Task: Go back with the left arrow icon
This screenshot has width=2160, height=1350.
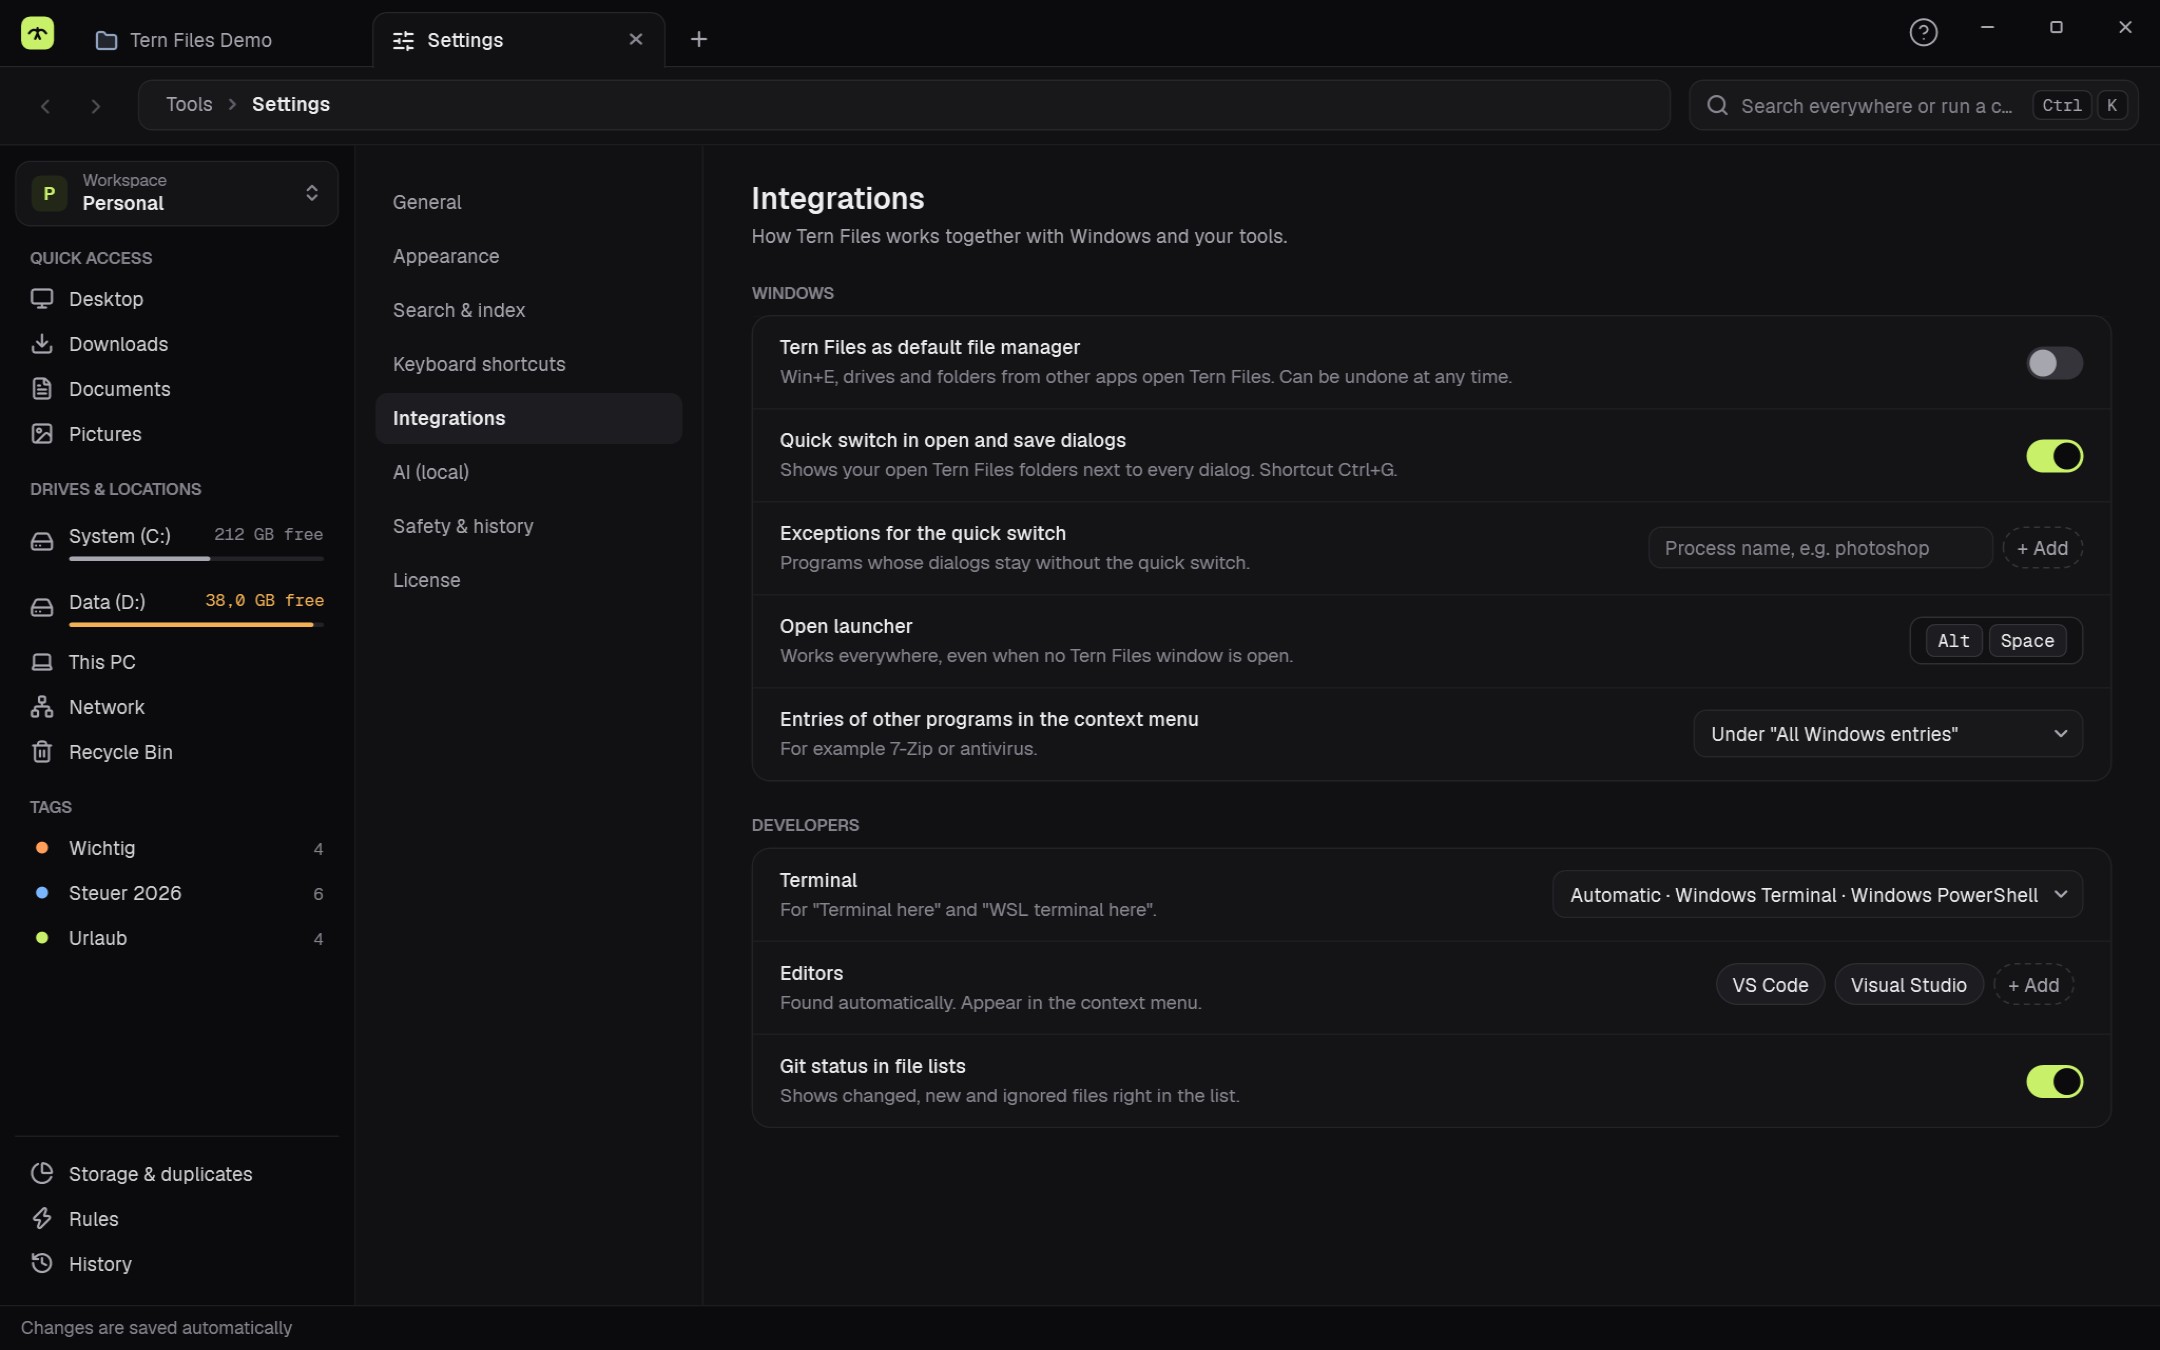Action: pos(45,106)
